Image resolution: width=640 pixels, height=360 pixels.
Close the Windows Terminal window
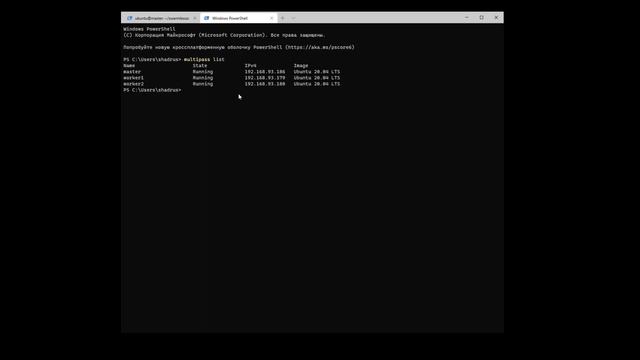tap(496, 18)
